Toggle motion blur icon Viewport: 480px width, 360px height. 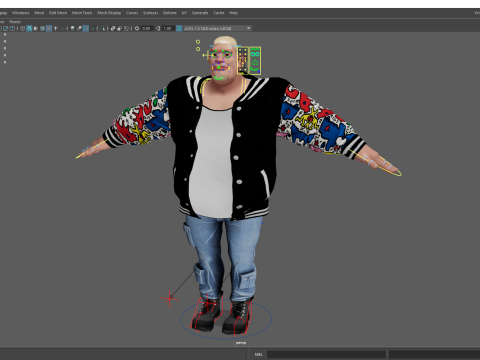(x=79, y=28)
